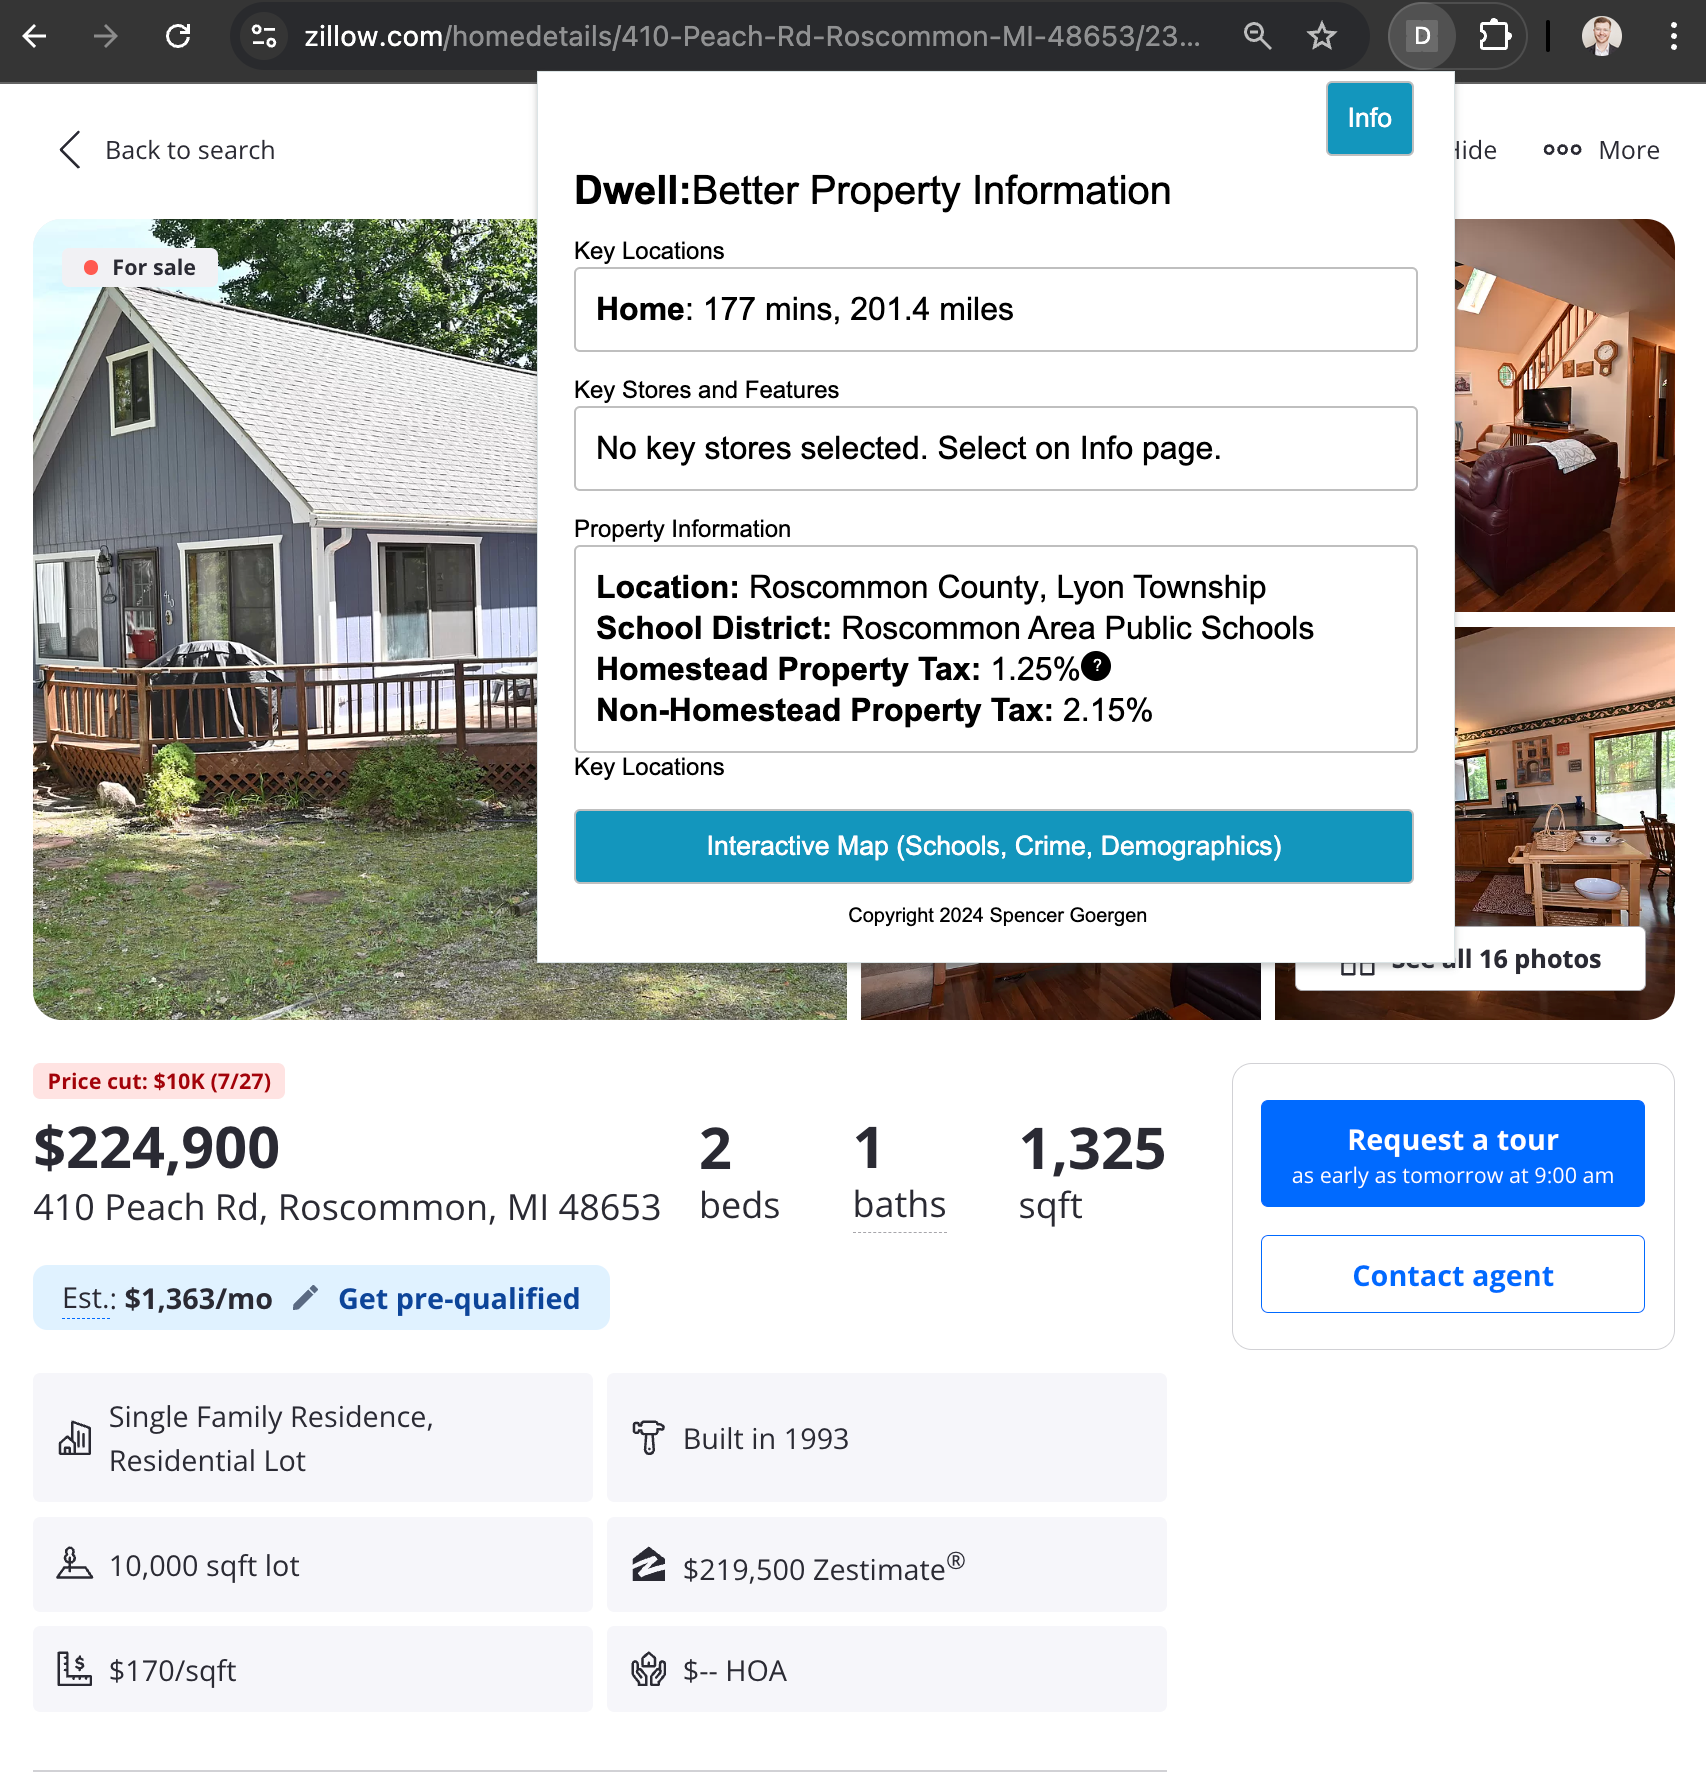Open the browser extensions puzzle icon
The height and width of the screenshot is (1774, 1706).
1494,37
